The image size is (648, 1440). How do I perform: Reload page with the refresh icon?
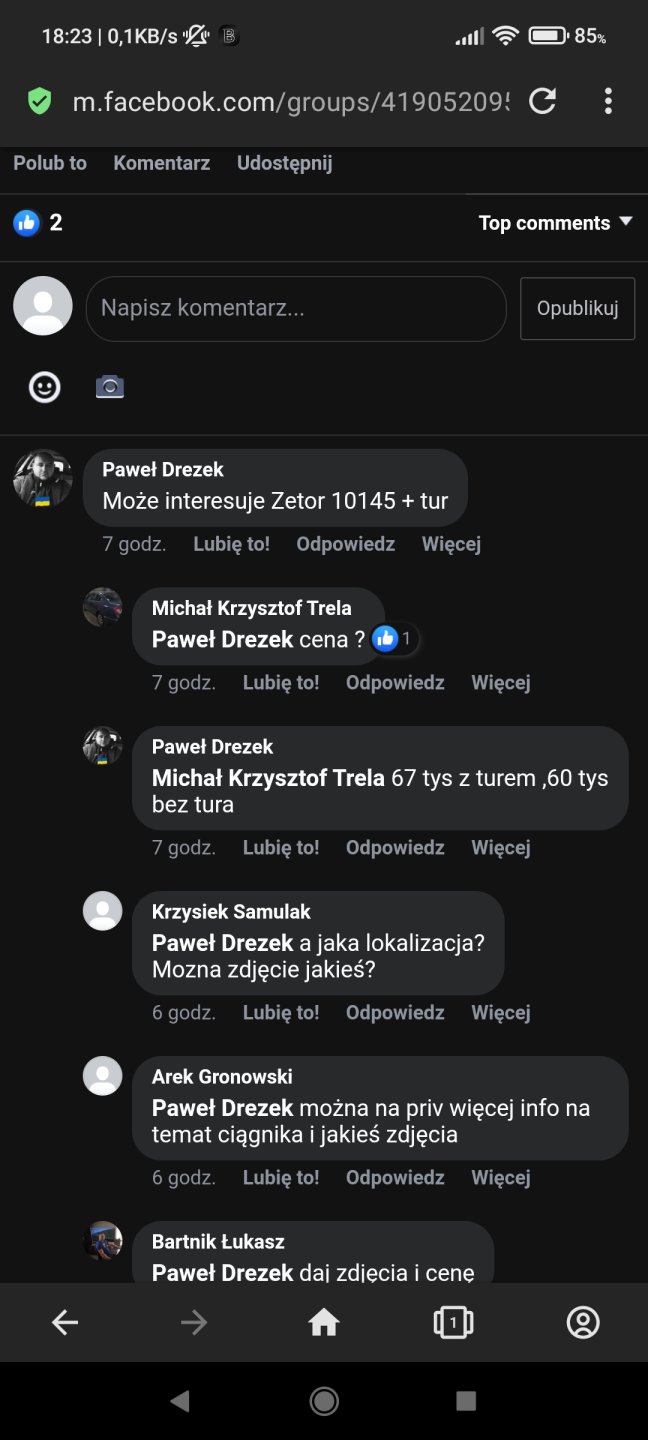point(542,101)
